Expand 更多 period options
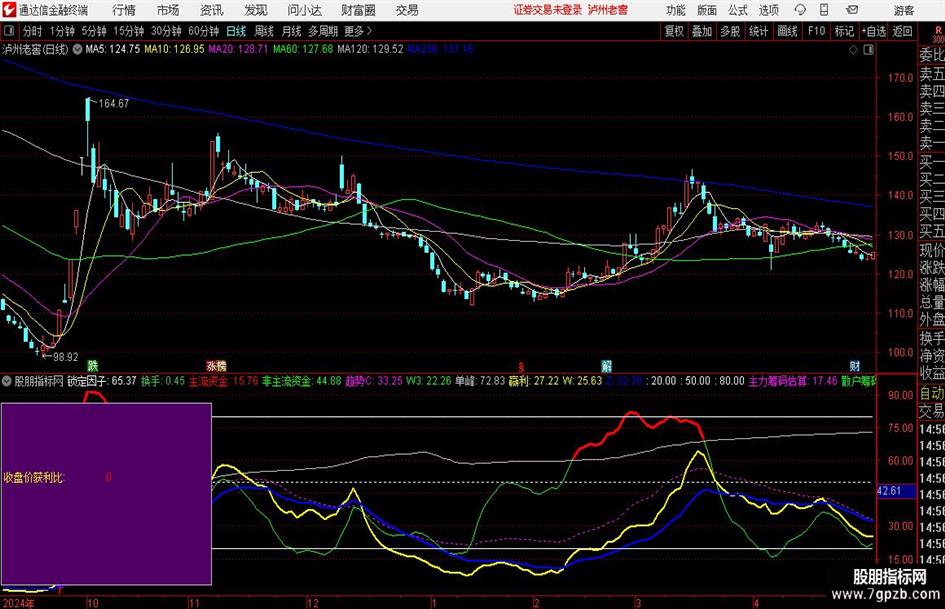This screenshot has width=945, height=609. tap(357, 31)
